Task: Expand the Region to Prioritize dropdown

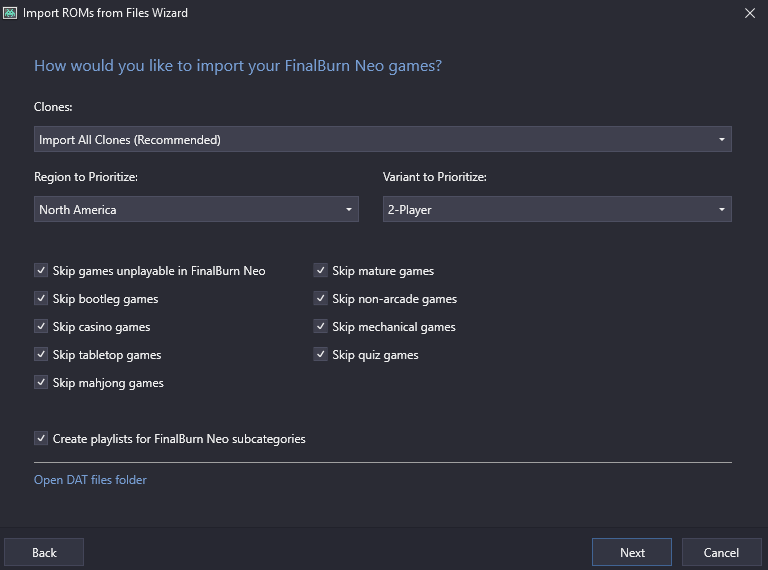Action: pyautogui.click(x=196, y=209)
